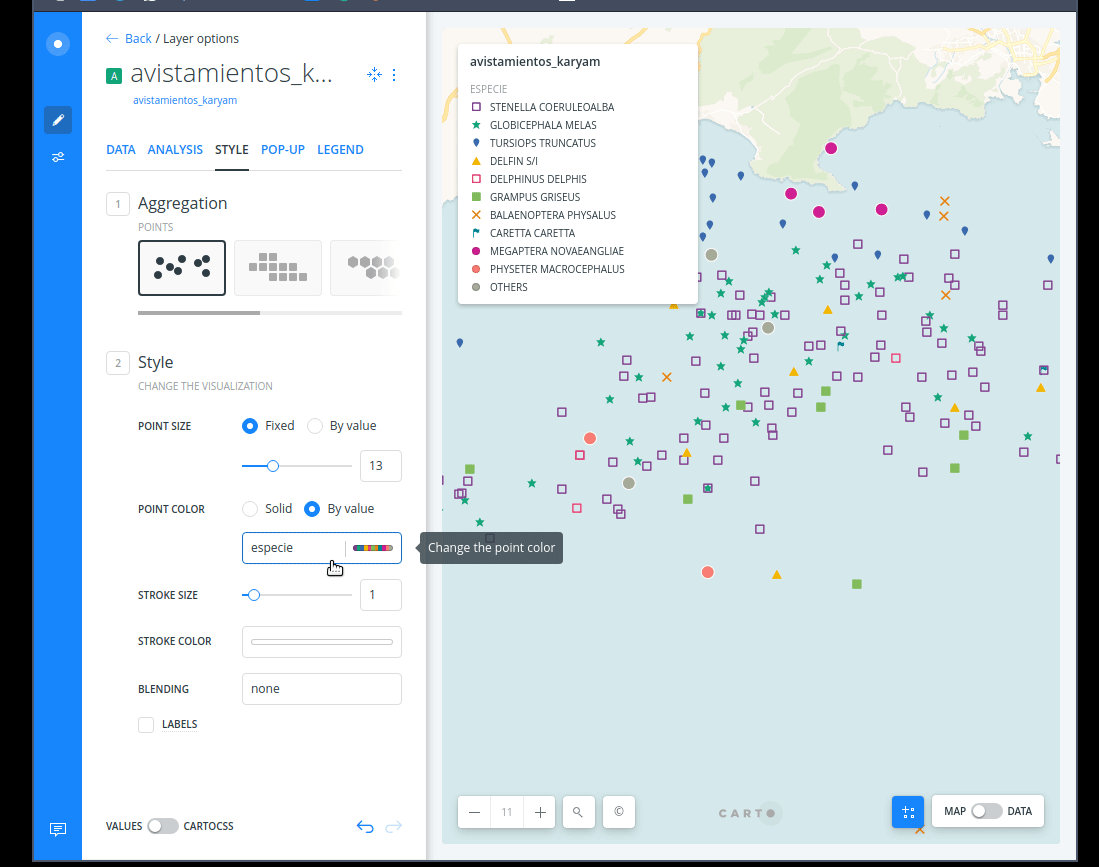The image size is (1099, 867).
Task: Click CARETTA CARETTA legend entry
Action: [x=524, y=233]
